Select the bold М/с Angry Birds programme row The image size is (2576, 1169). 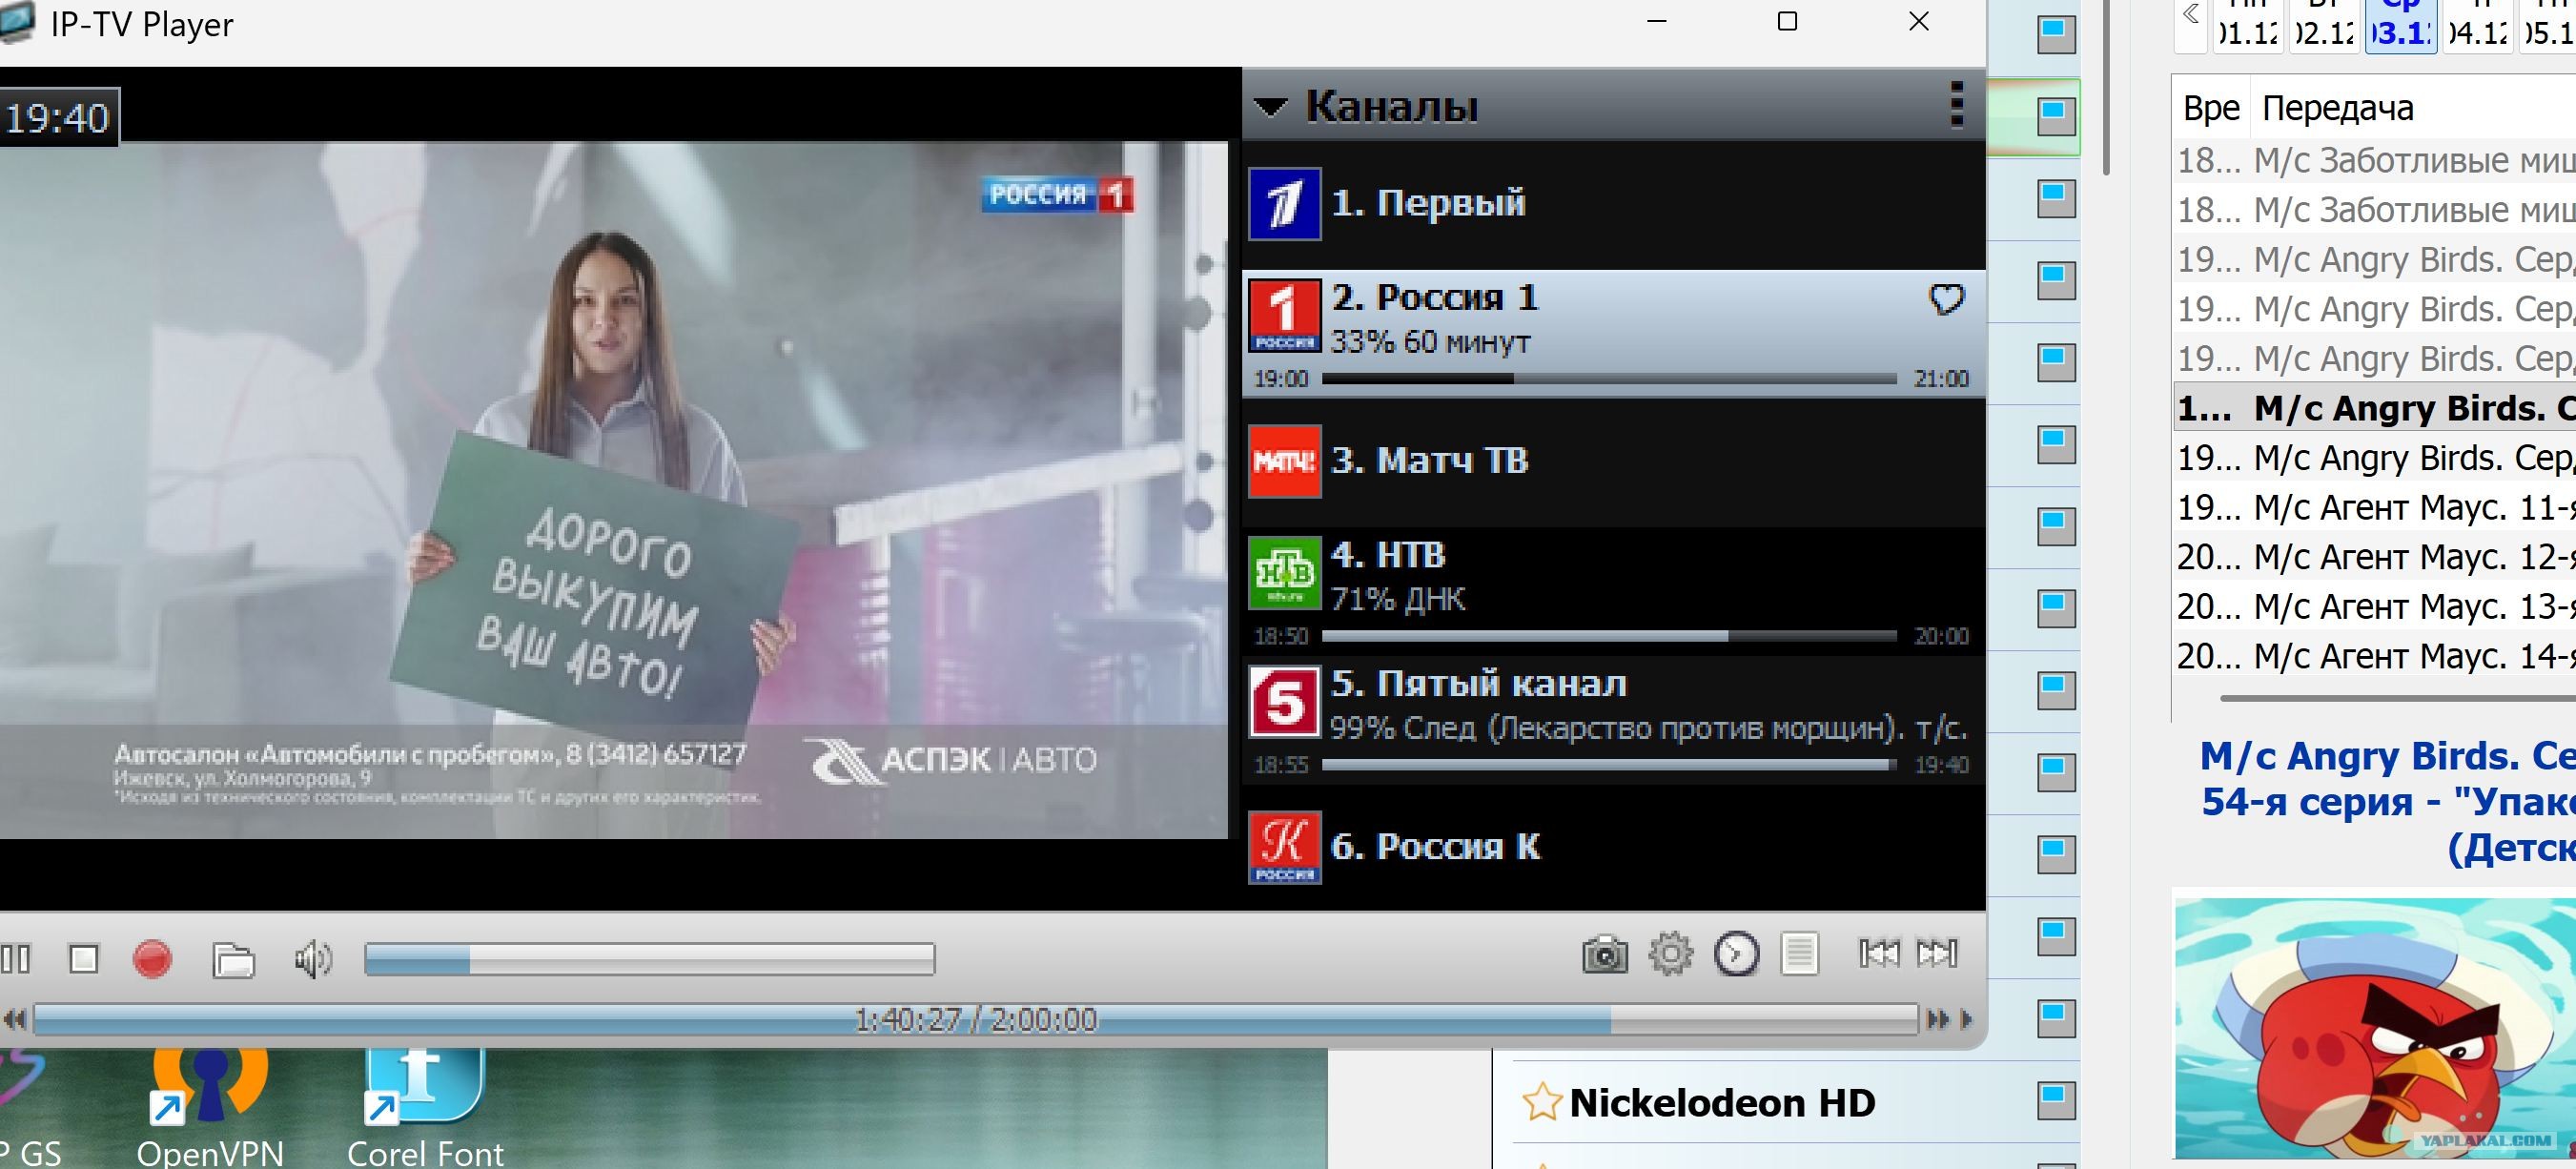[2375, 409]
